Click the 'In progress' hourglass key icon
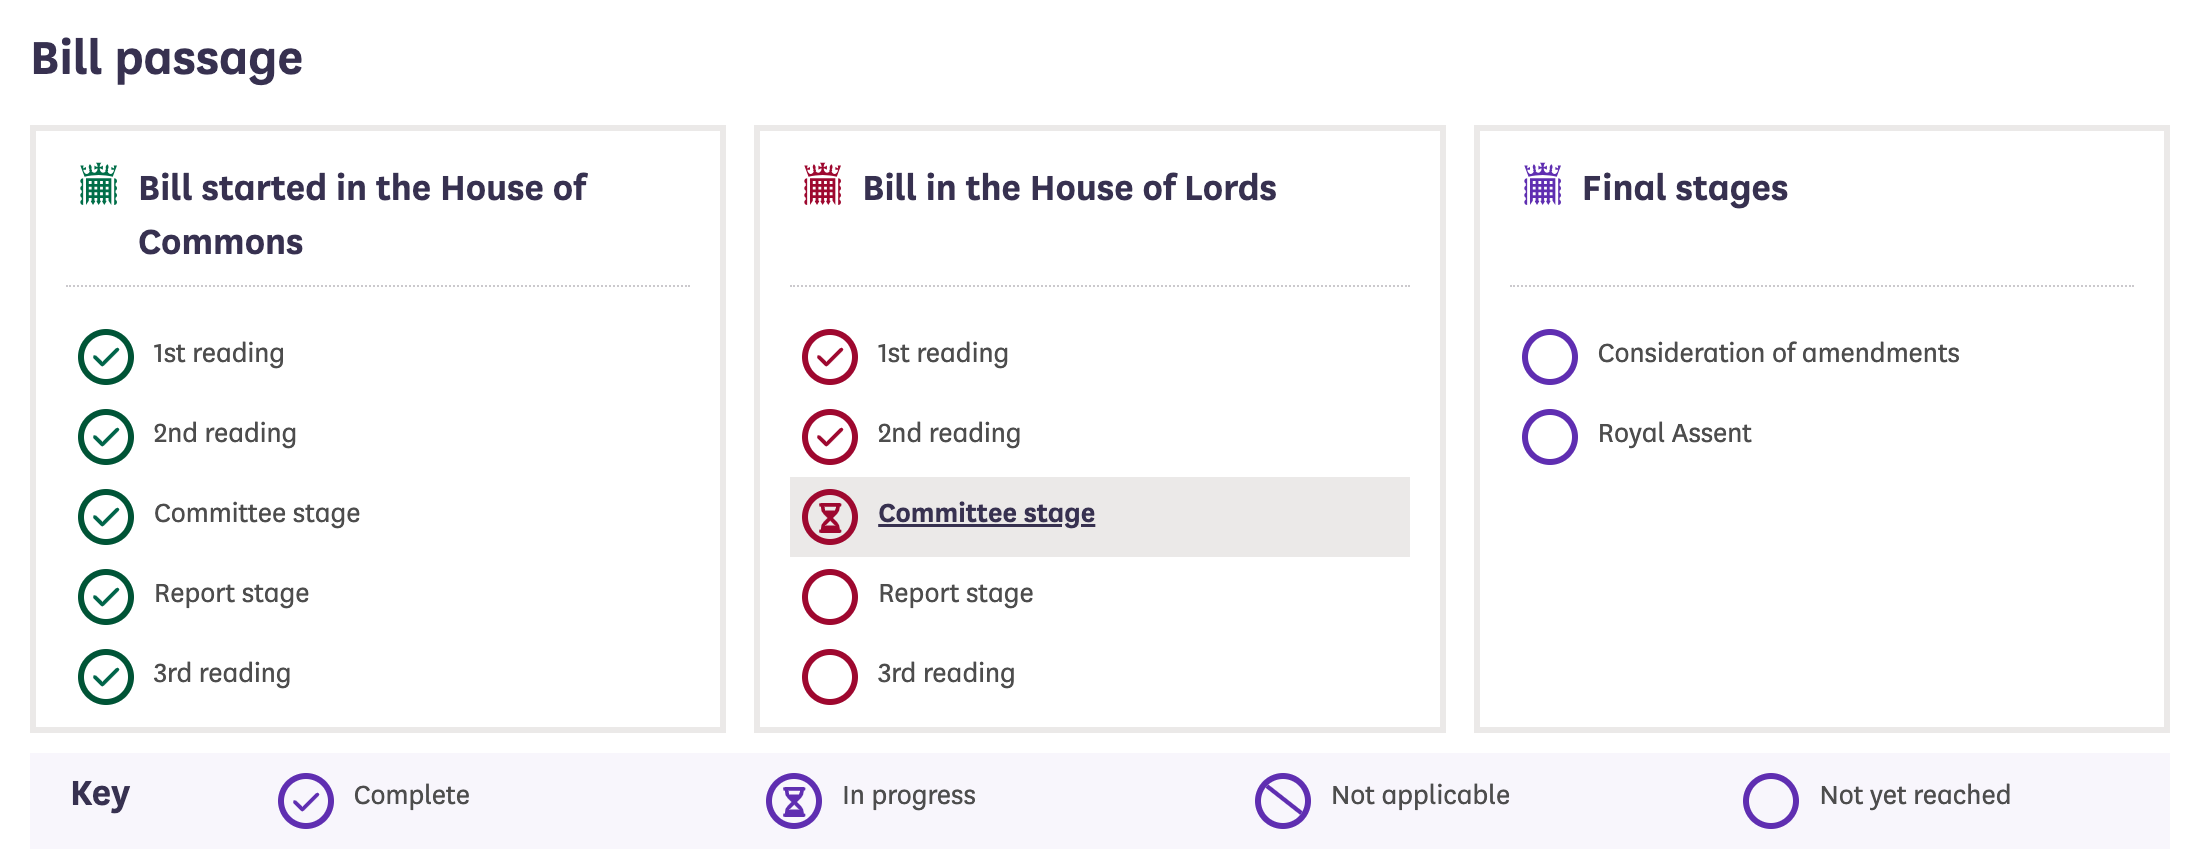 pyautogui.click(x=794, y=801)
